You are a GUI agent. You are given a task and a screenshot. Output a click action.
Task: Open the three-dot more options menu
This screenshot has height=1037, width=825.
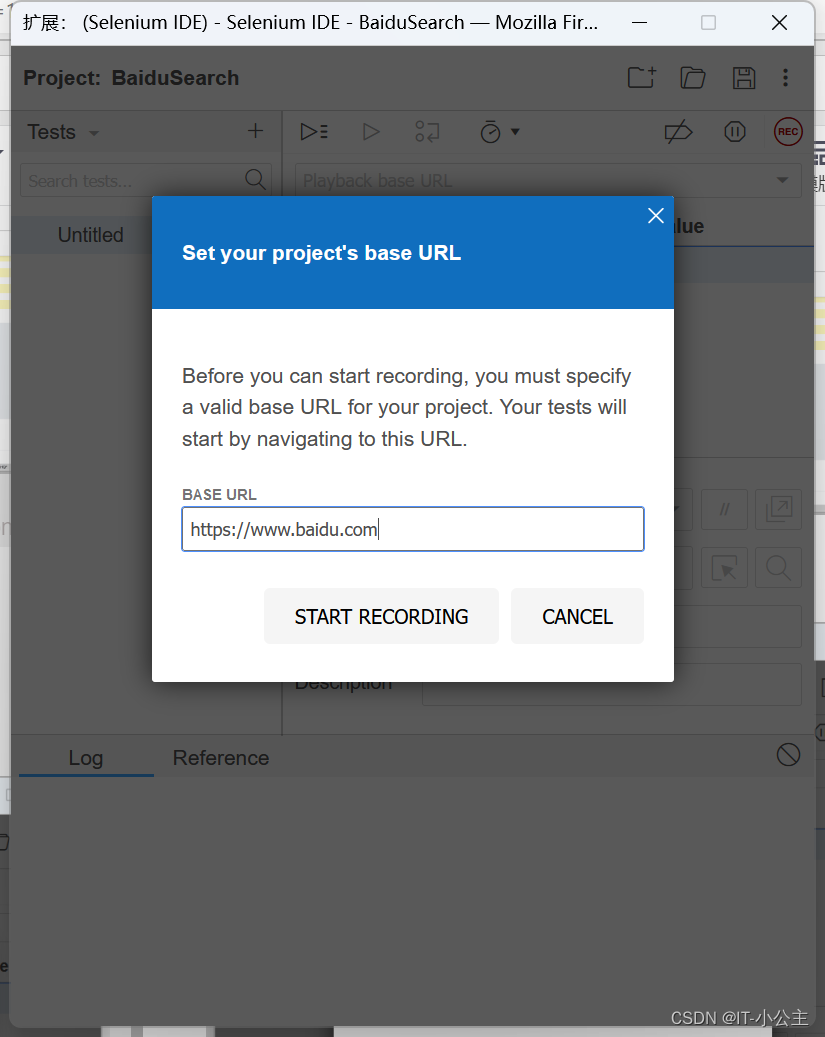785,78
